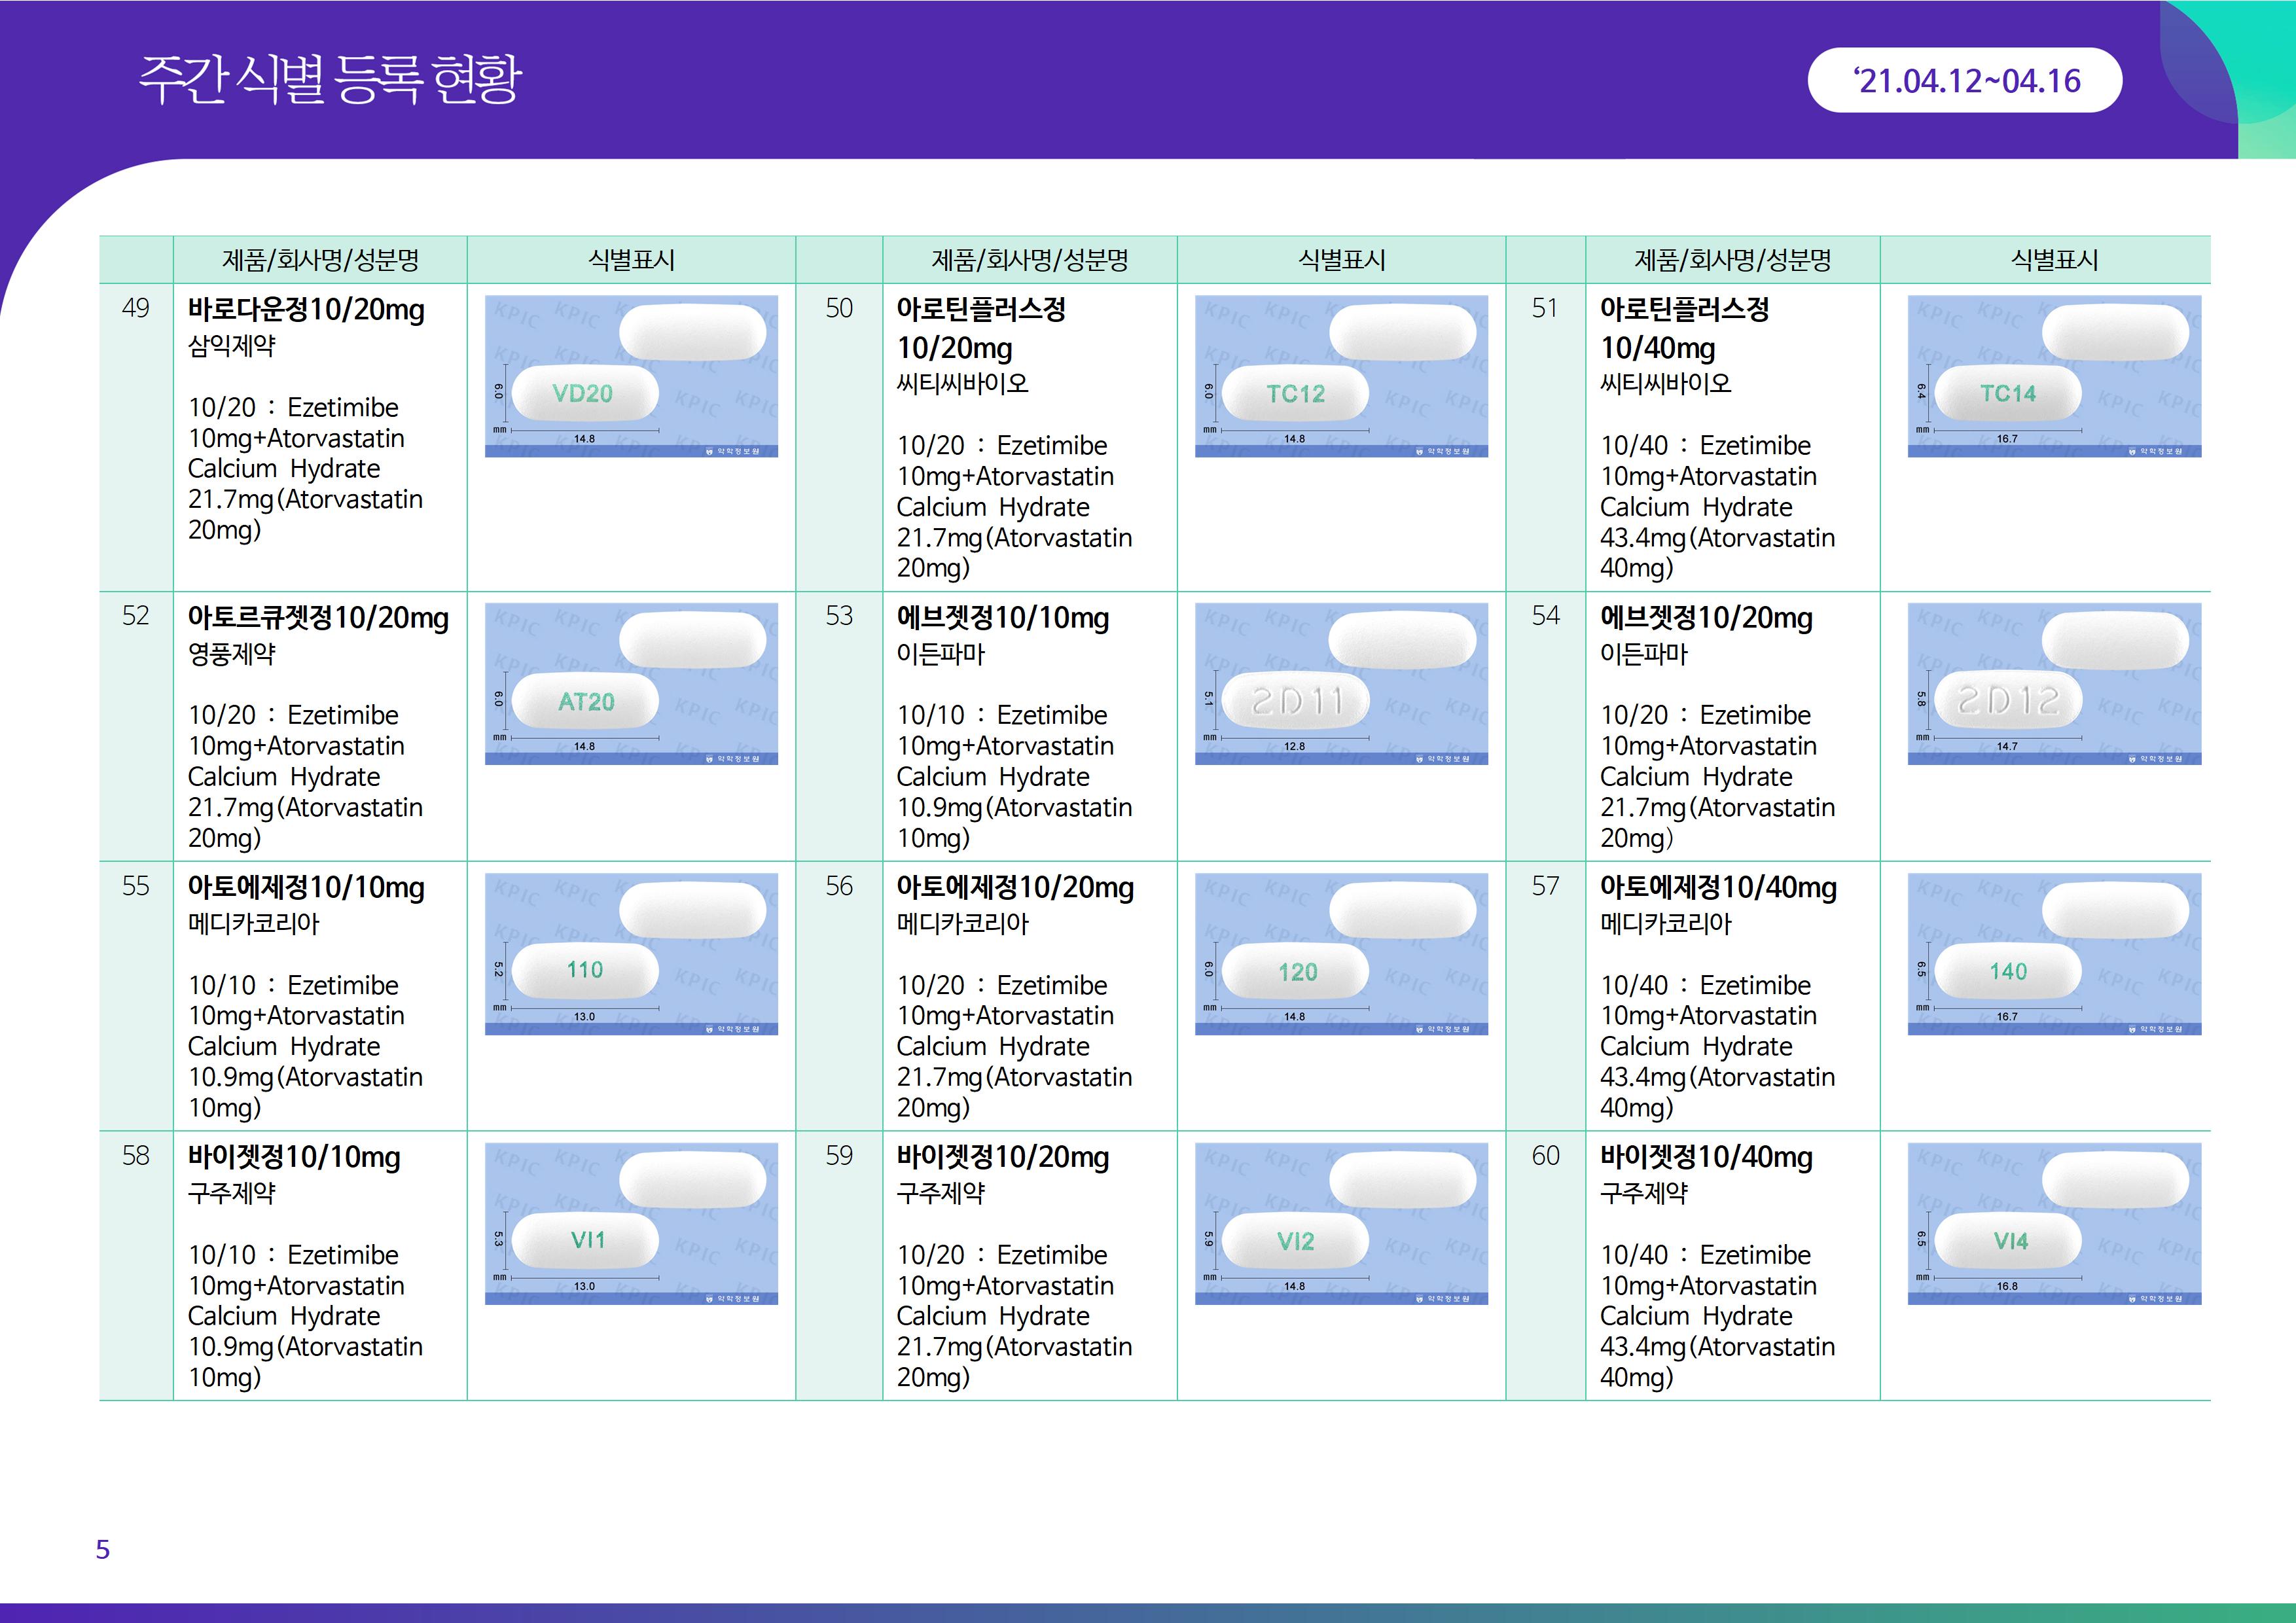
Task: Click the 2D12 embossed pill image
Action: pos(2054,684)
